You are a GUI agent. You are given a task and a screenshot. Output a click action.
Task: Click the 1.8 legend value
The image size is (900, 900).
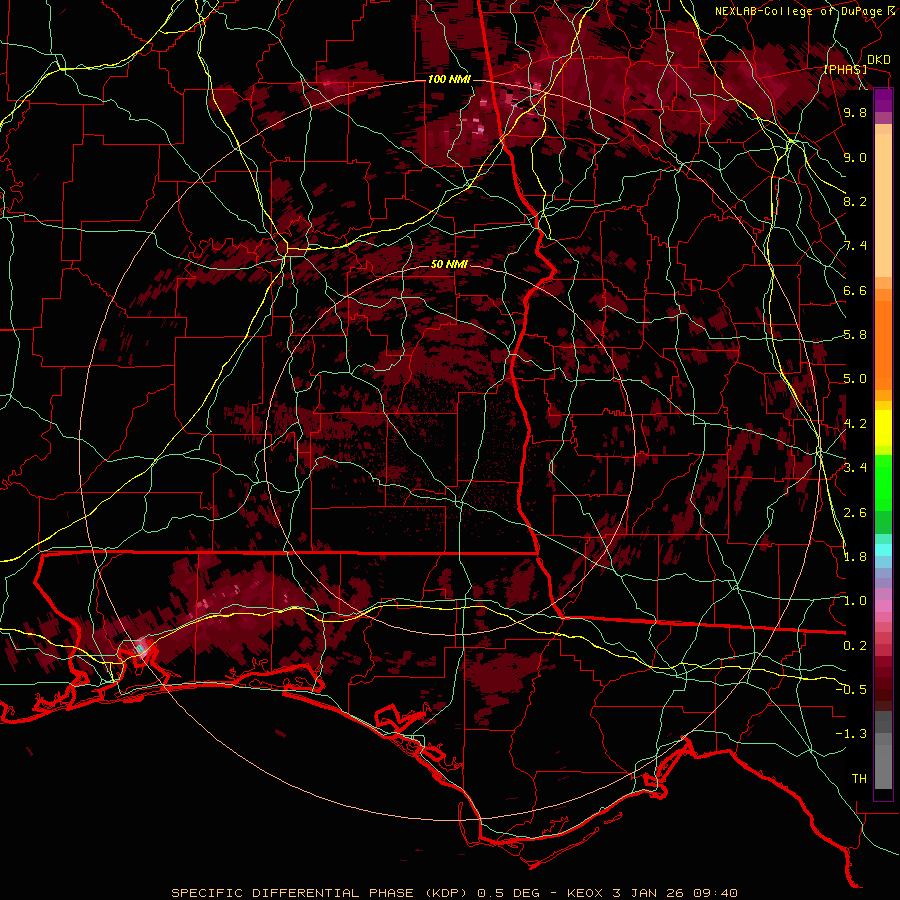click(x=855, y=557)
